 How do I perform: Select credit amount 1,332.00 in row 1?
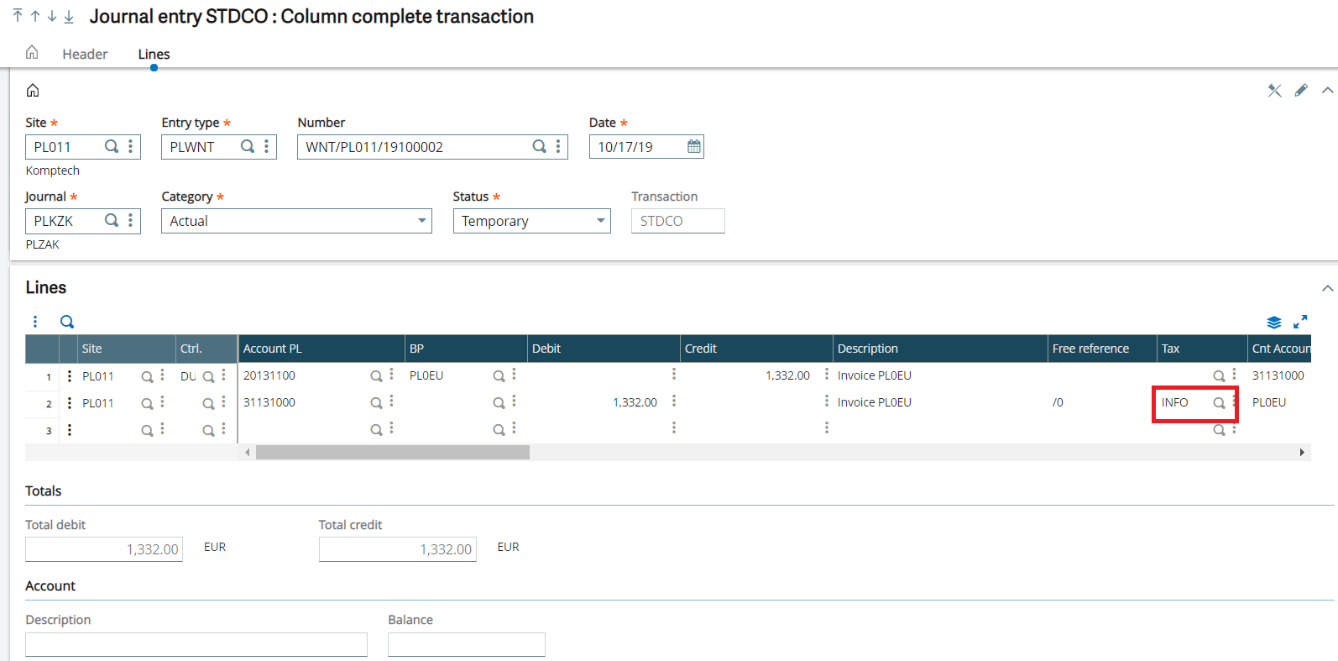click(788, 376)
